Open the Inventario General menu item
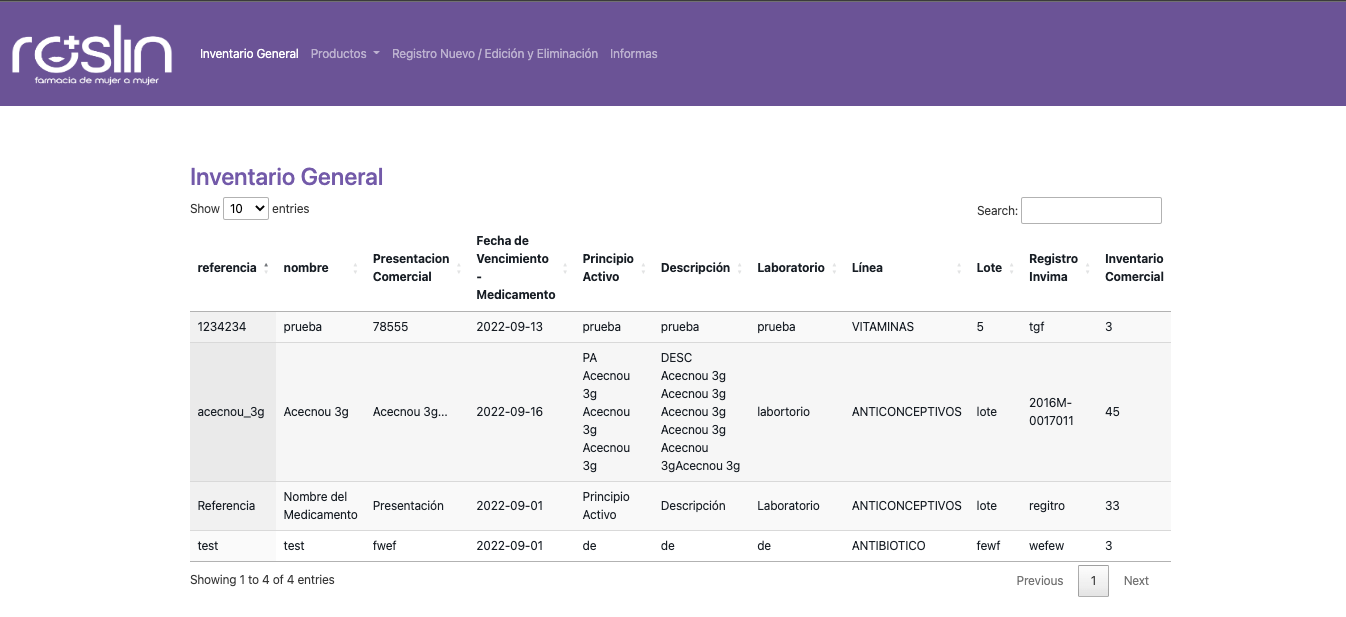The image size is (1346, 617). [x=249, y=54]
